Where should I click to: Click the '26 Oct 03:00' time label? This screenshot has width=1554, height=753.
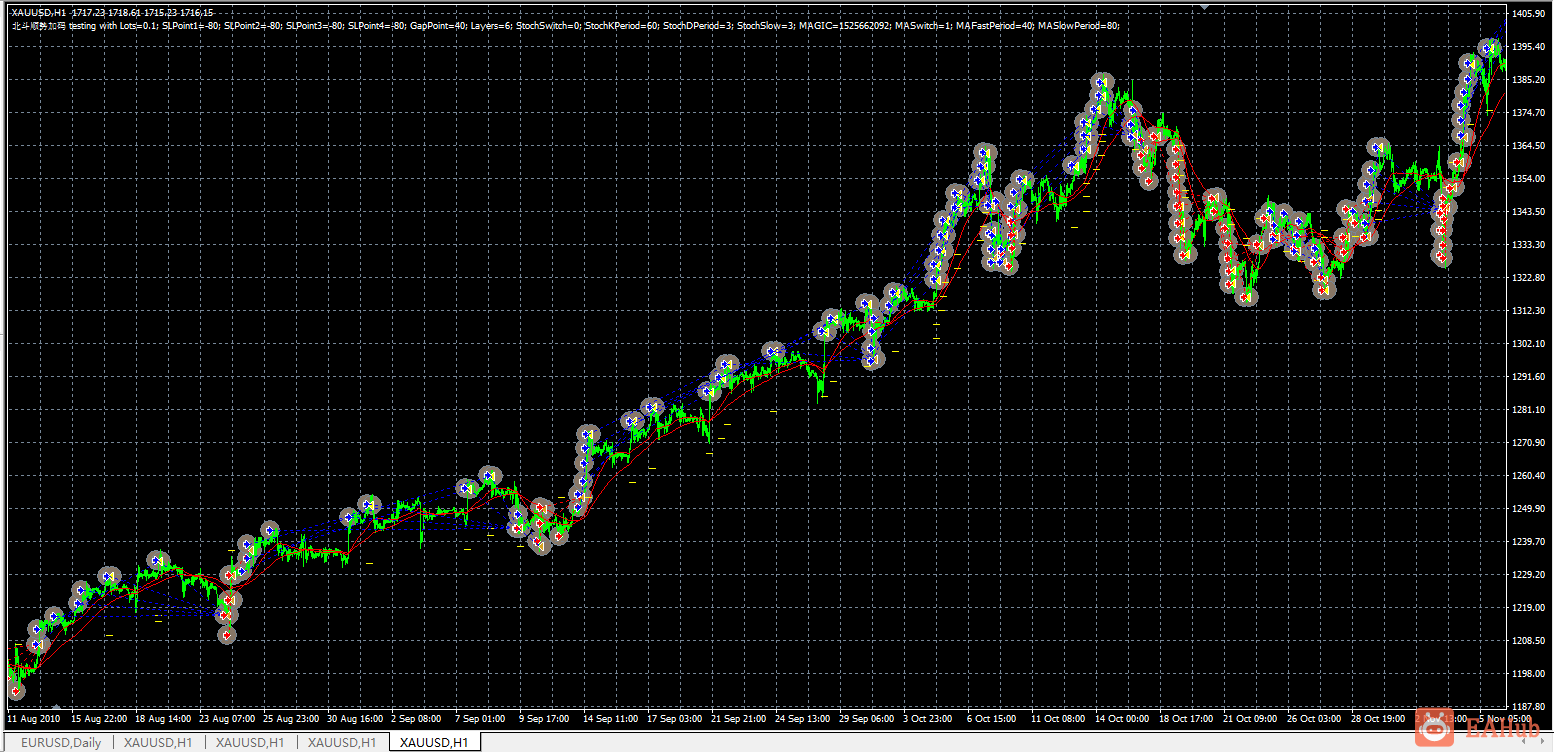[1315, 718]
